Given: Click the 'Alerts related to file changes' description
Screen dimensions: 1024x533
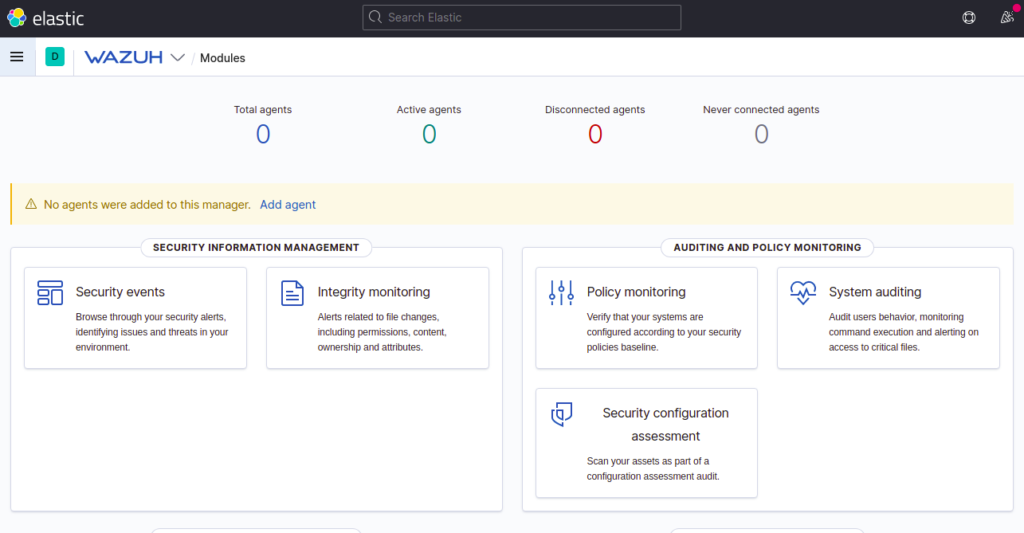Looking at the screenshot, I should [x=382, y=332].
